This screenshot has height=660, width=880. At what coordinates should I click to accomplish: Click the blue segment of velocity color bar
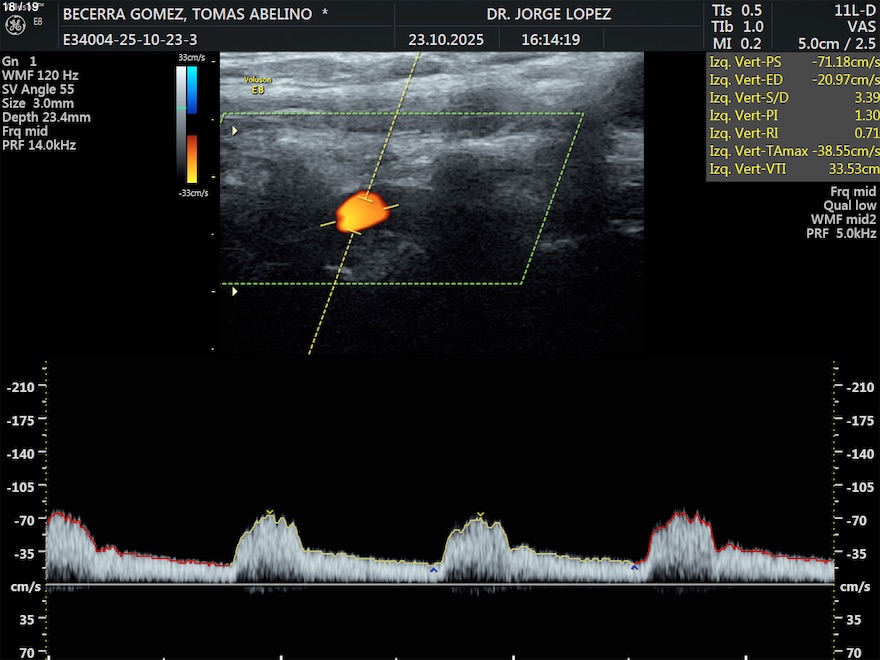192,90
